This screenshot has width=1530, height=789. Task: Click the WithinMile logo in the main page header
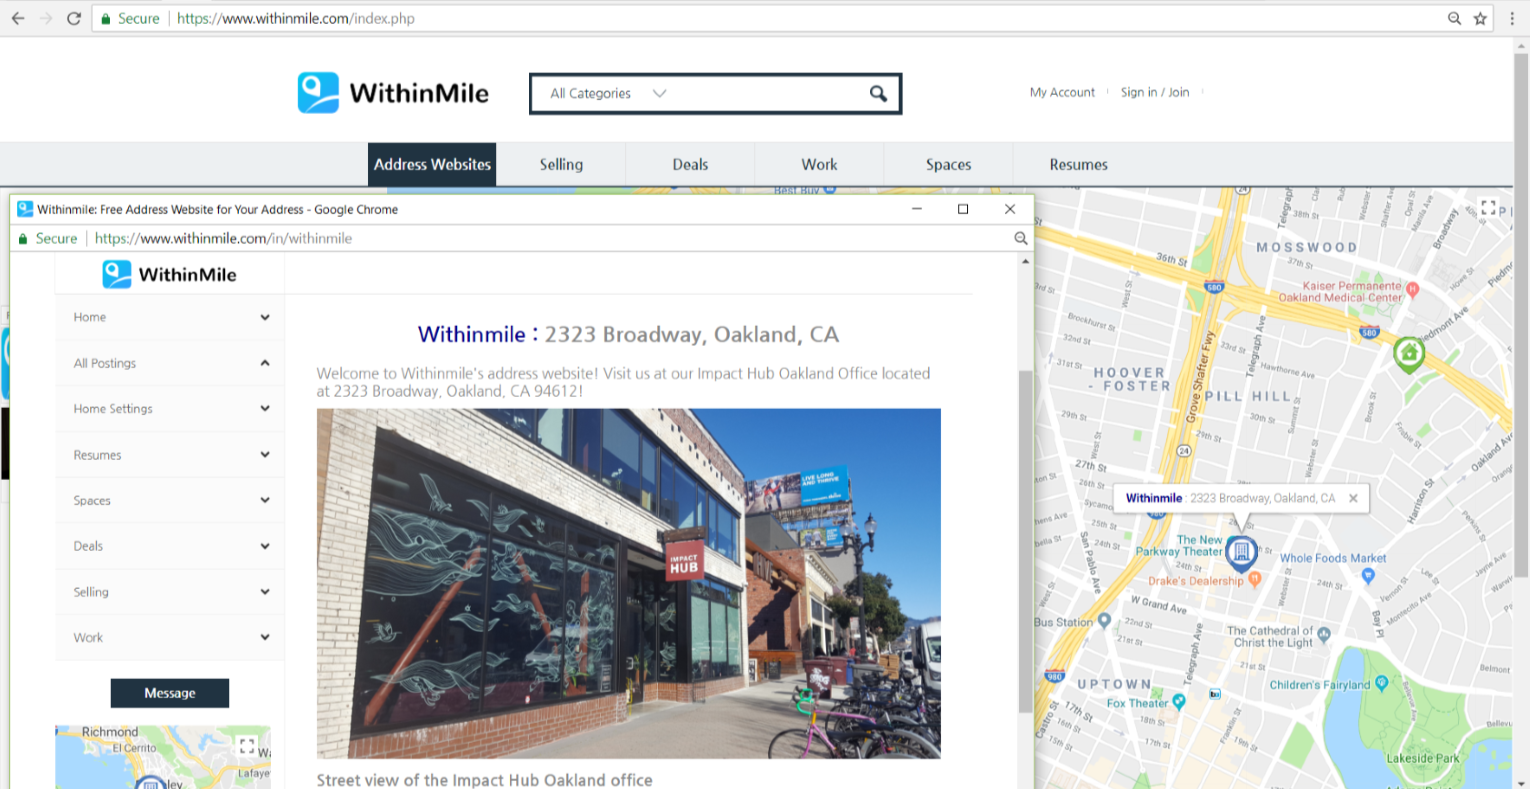click(x=394, y=93)
